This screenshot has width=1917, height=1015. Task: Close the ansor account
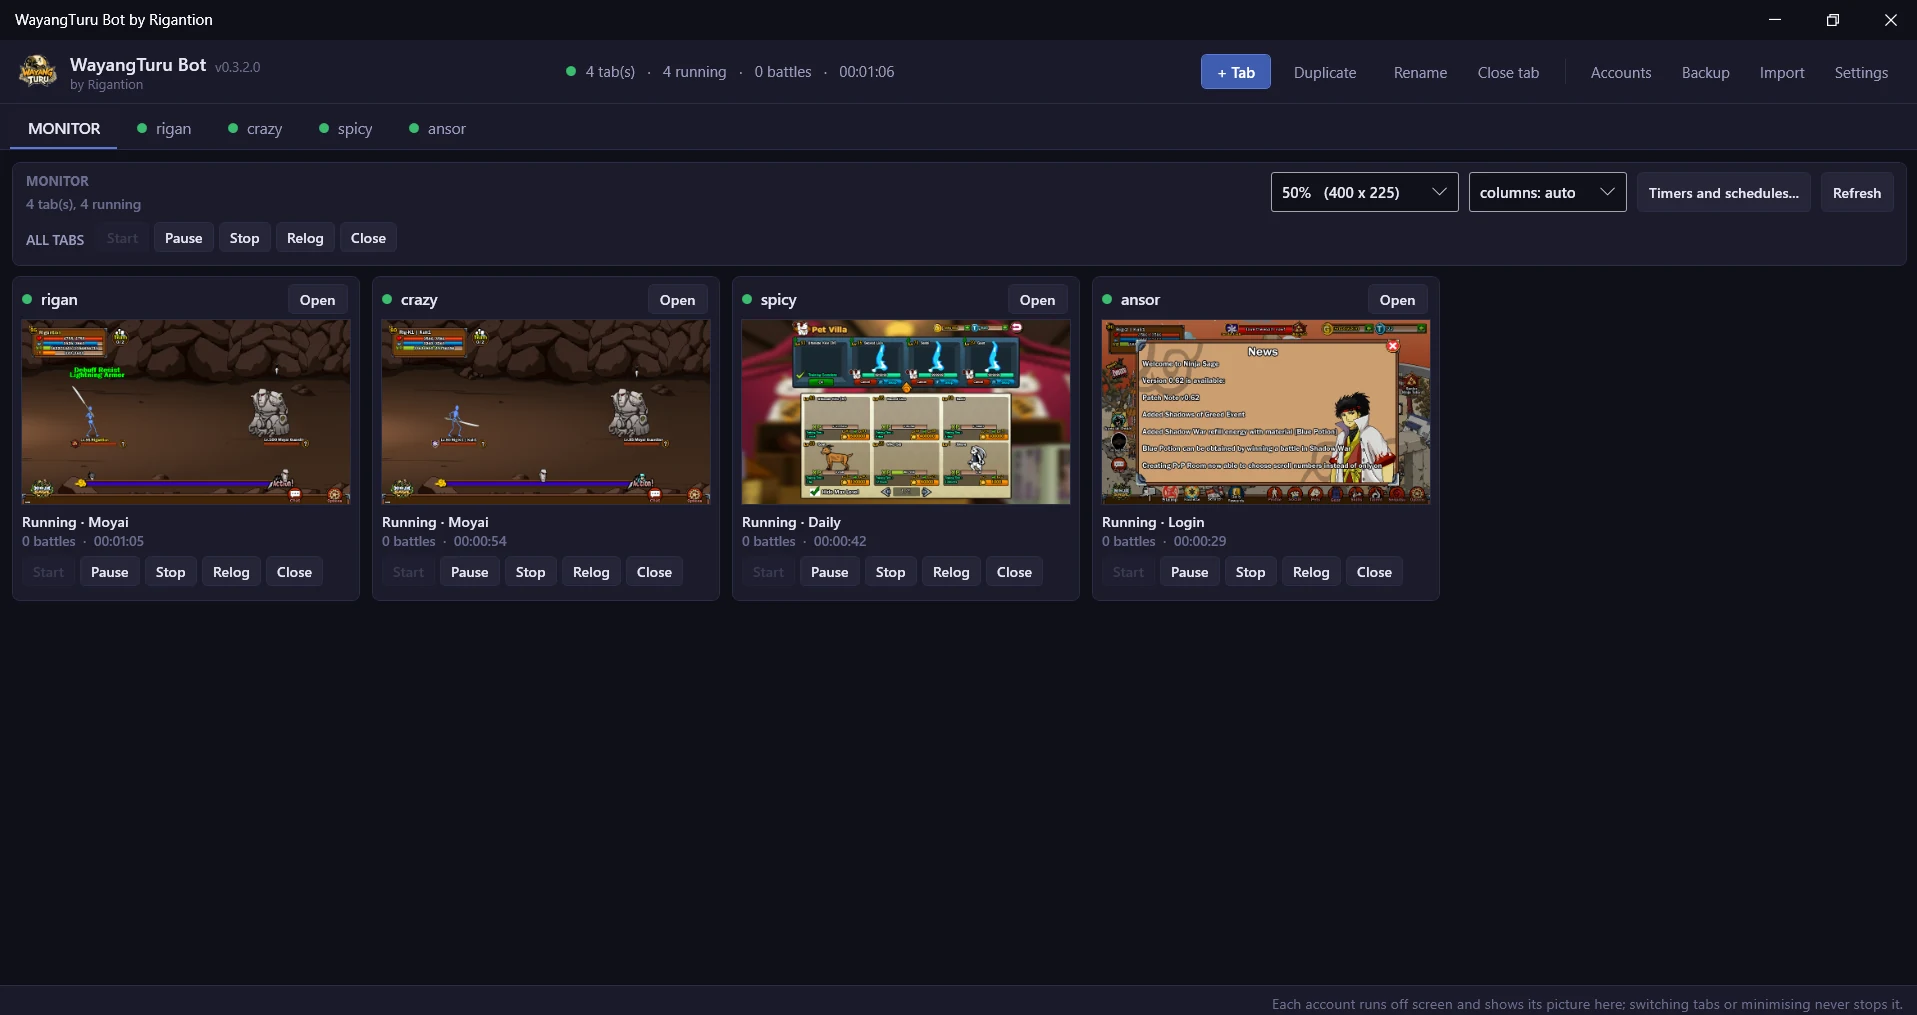1374,572
